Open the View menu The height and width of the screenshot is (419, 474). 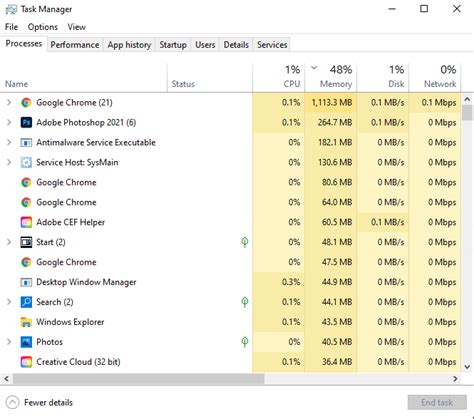point(77,27)
